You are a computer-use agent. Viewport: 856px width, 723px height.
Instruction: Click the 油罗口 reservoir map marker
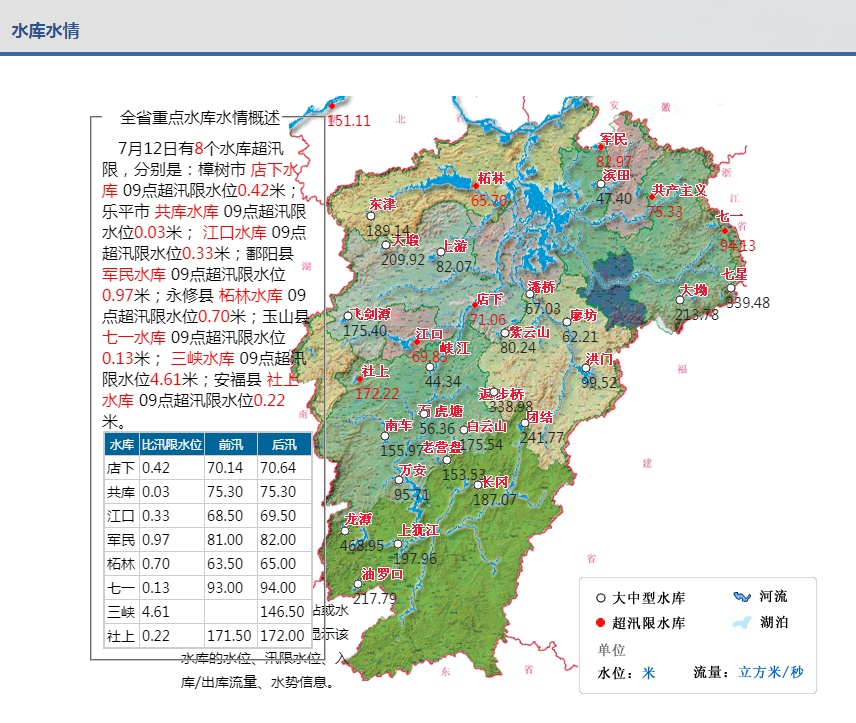click(358, 585)
